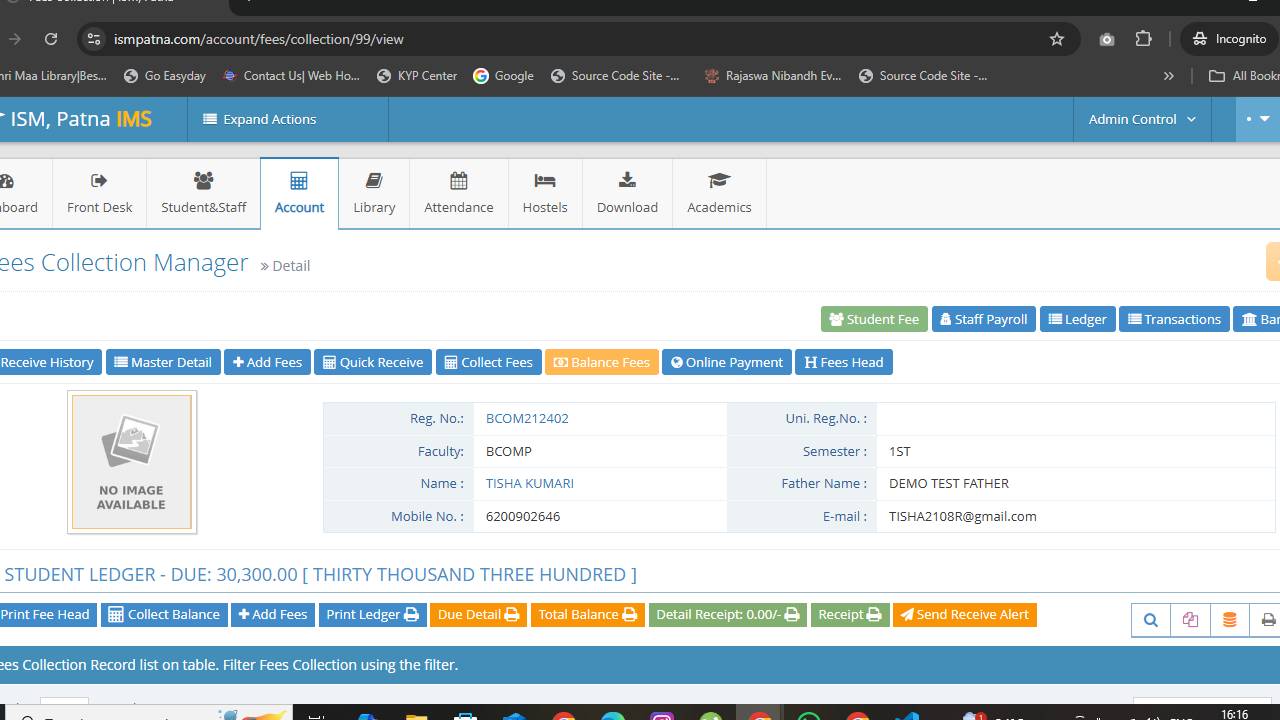1280x720 pixels.
Task: Click the student photo placeholder thumbnail
Action: point(131,462)
